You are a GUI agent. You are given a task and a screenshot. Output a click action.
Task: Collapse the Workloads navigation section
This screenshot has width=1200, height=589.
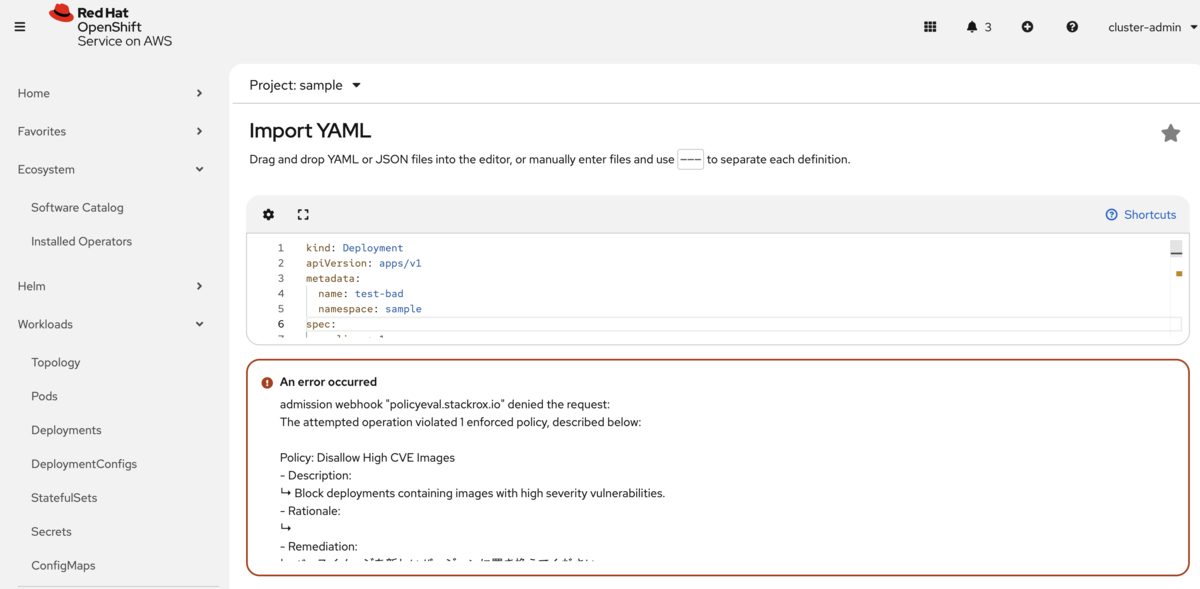pos(110,324)
